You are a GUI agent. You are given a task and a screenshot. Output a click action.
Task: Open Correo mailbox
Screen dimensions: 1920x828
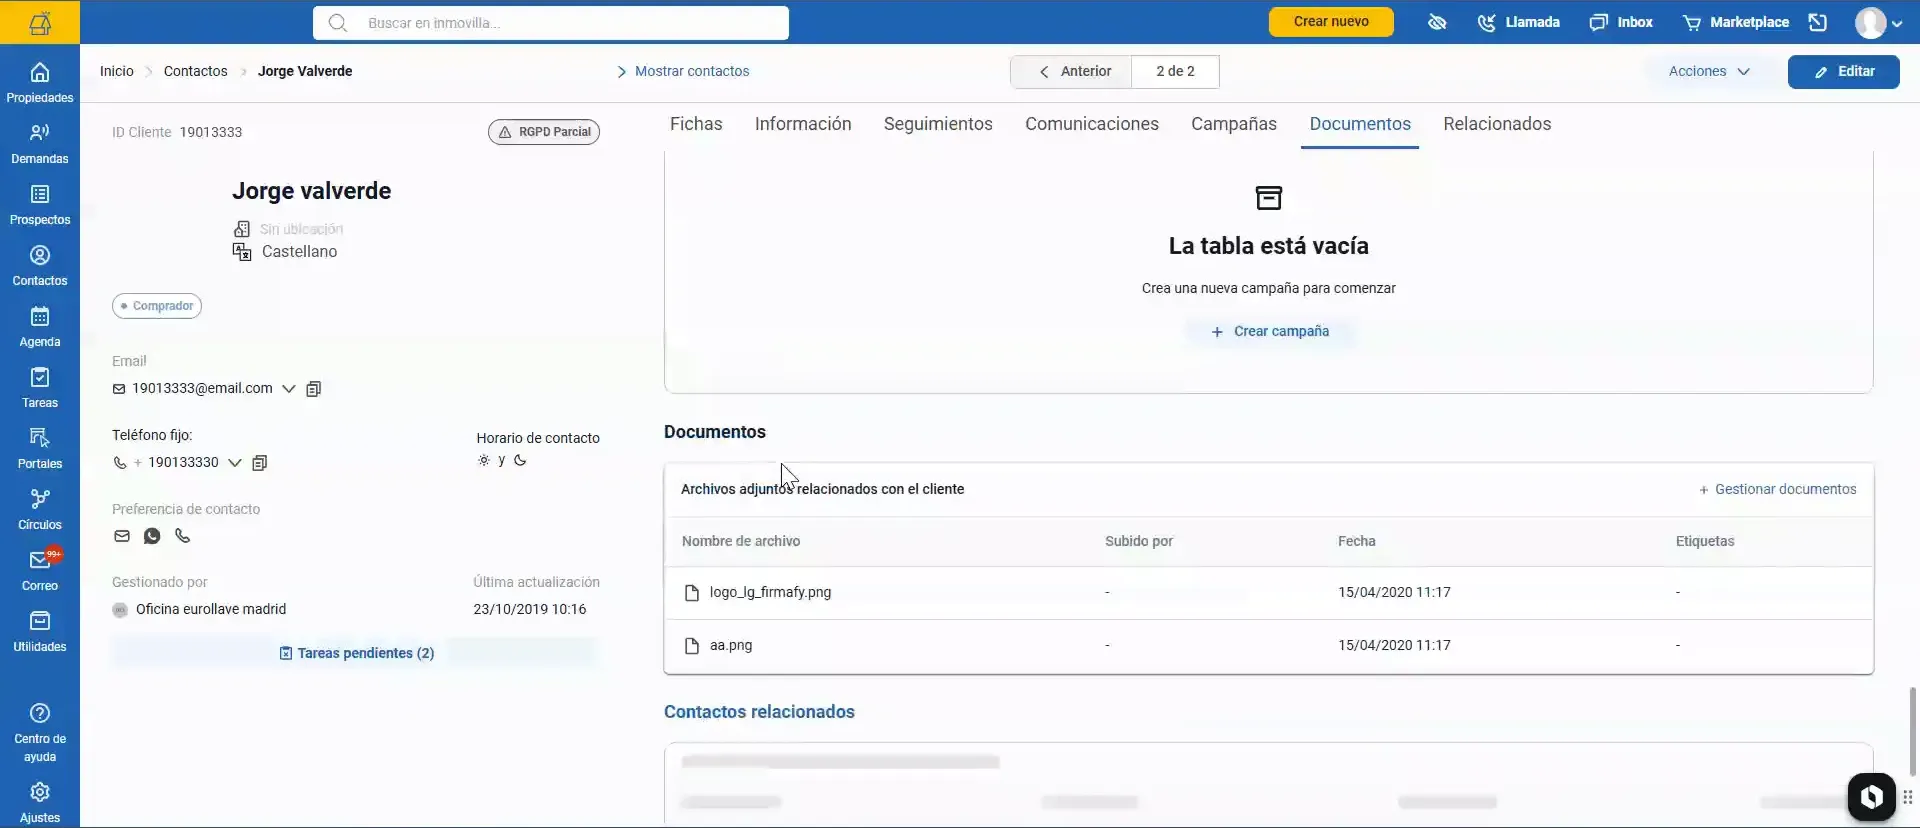point(40,571)
